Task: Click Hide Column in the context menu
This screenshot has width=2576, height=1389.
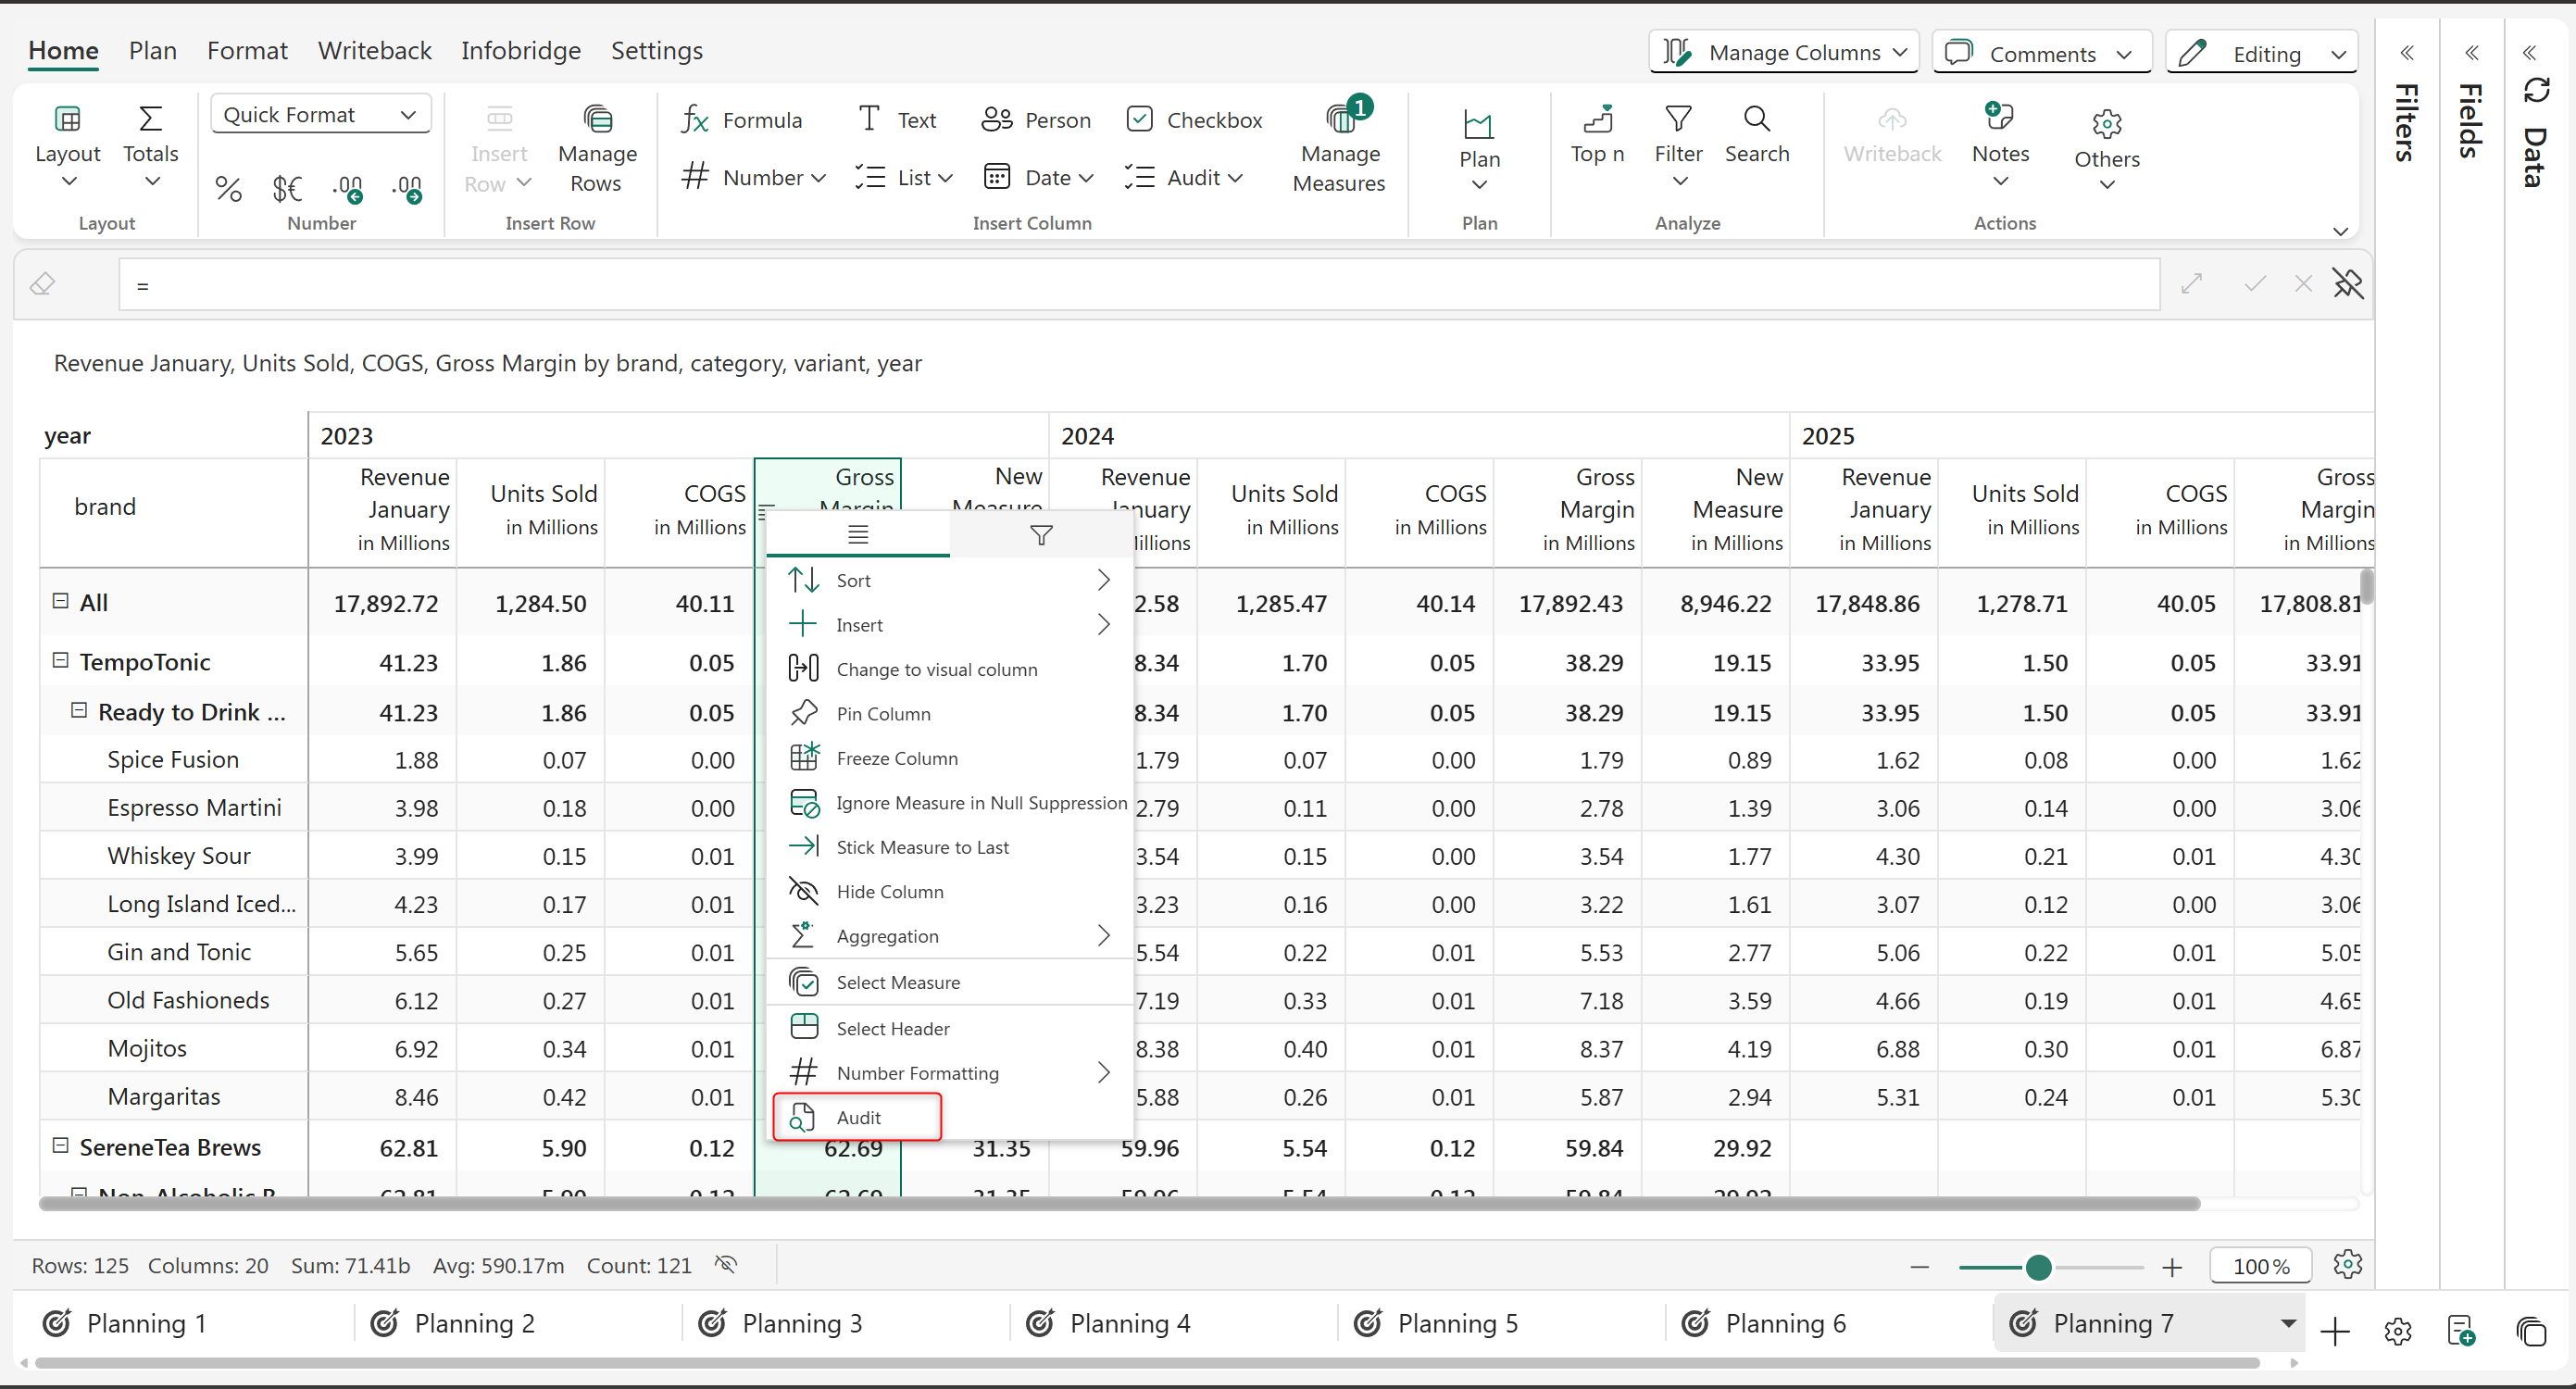Action: tap(889, 891)
